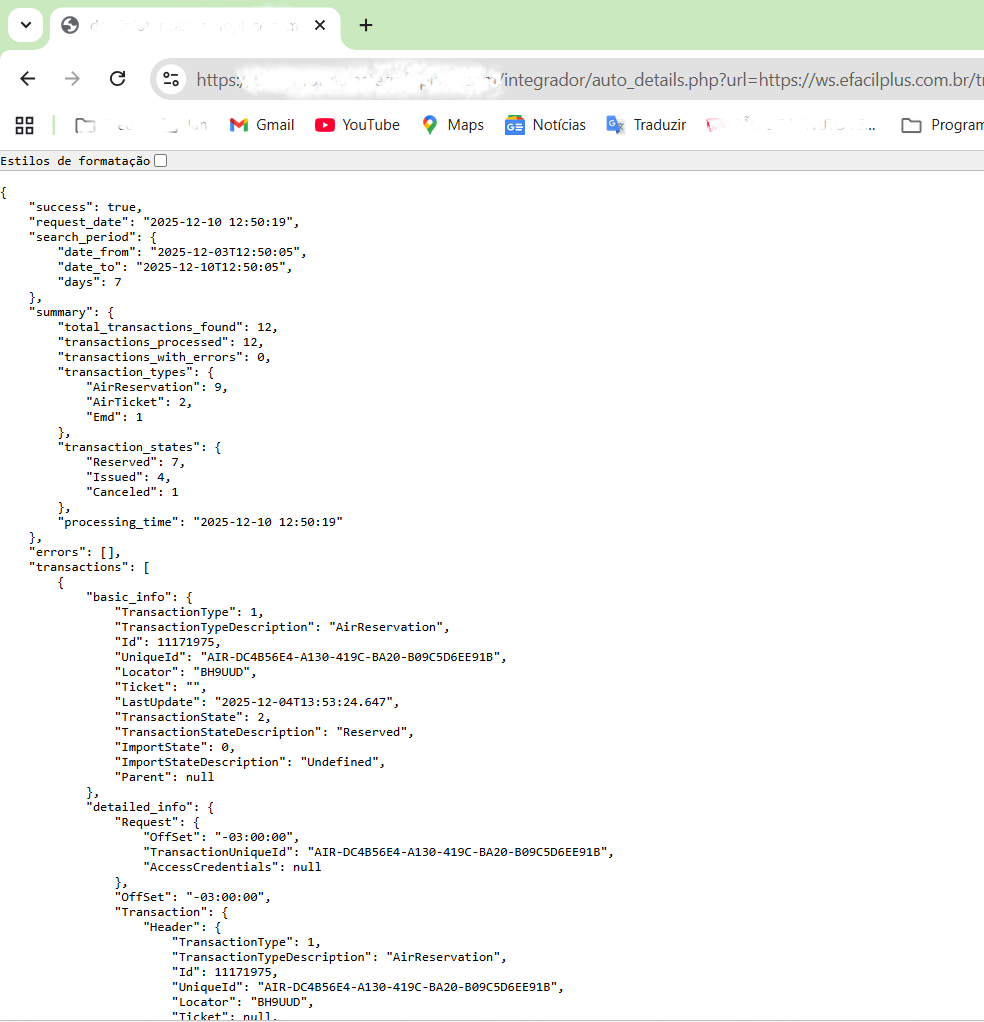This screenshot has width=984, height=1022.
Task: Reload the current page
Action: pos(117,78)
